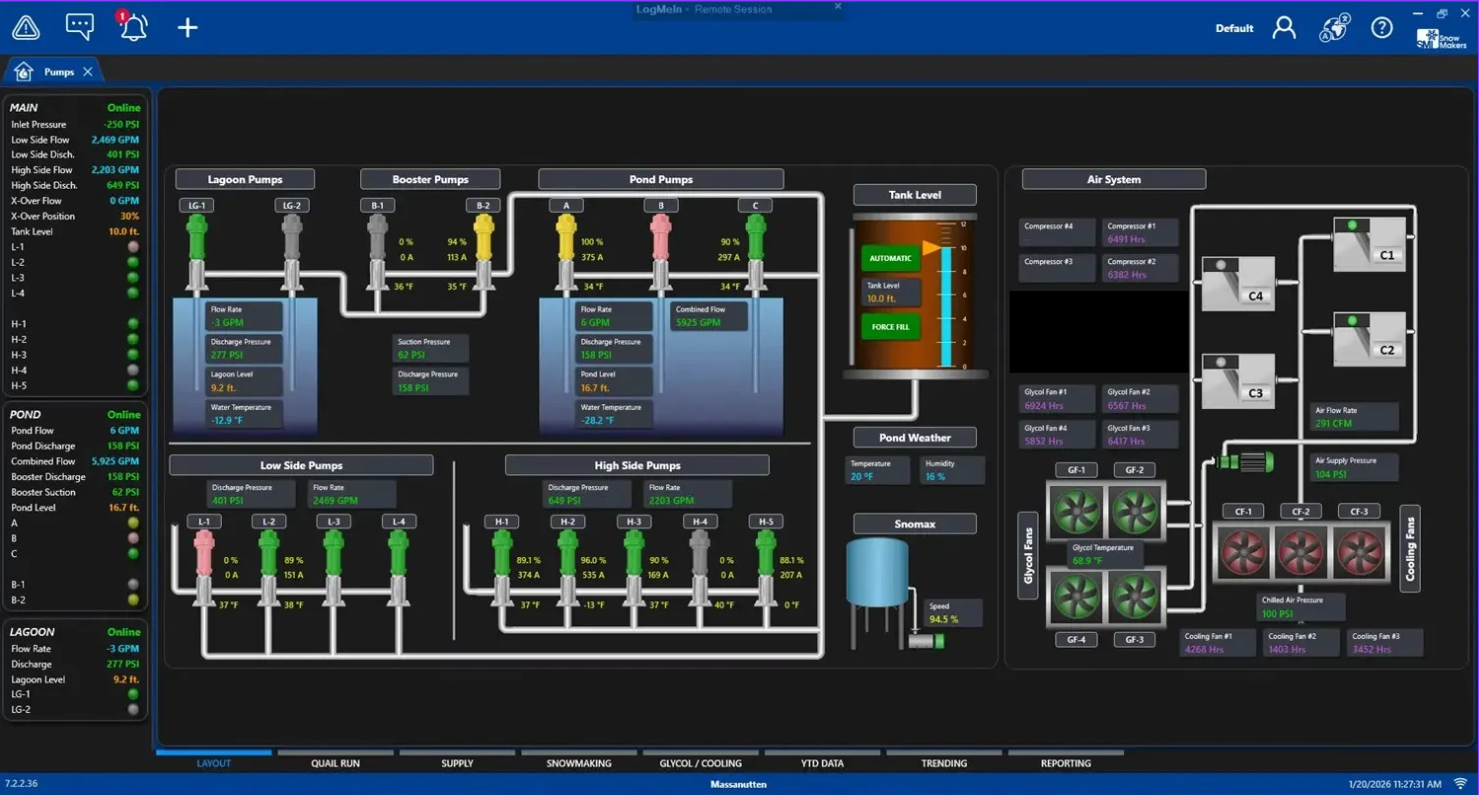Open the alarm warning triangle icon

[x=25, y=27]
